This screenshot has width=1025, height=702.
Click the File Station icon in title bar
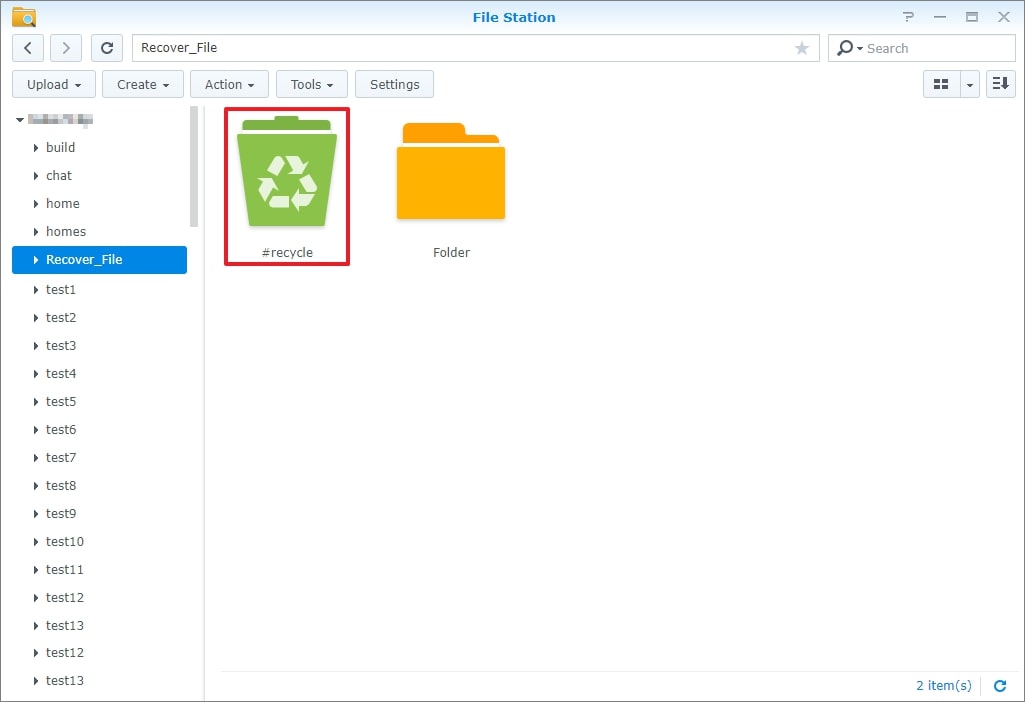tap(24, 16)
